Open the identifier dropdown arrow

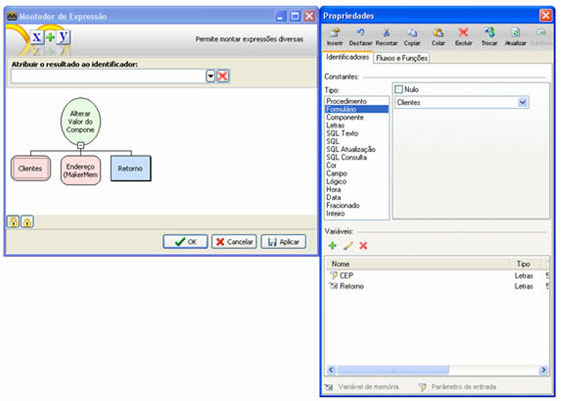pos(210,76)
